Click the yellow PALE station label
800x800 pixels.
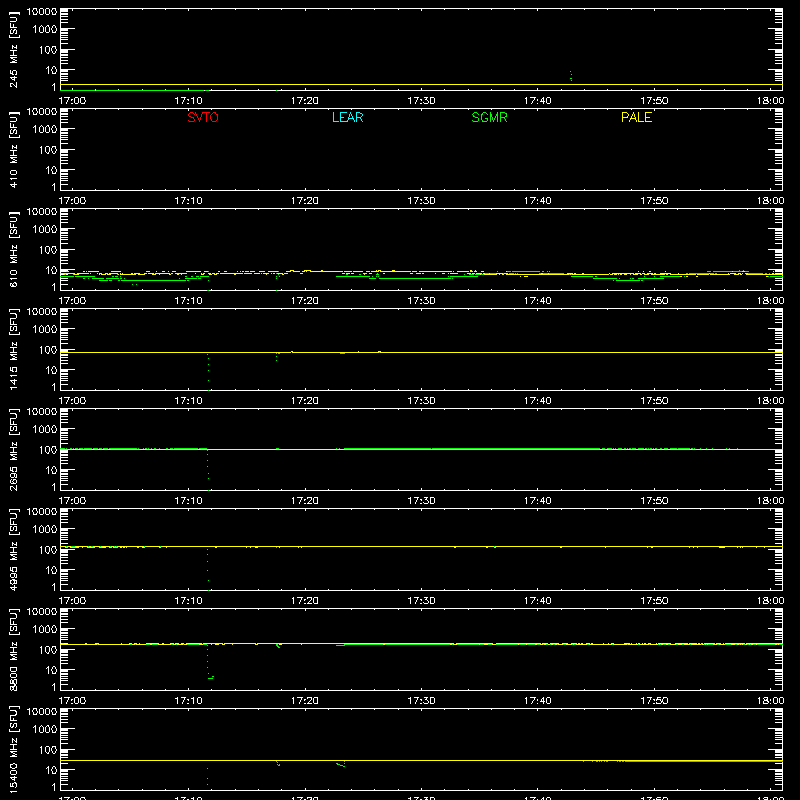pos(636,117)
